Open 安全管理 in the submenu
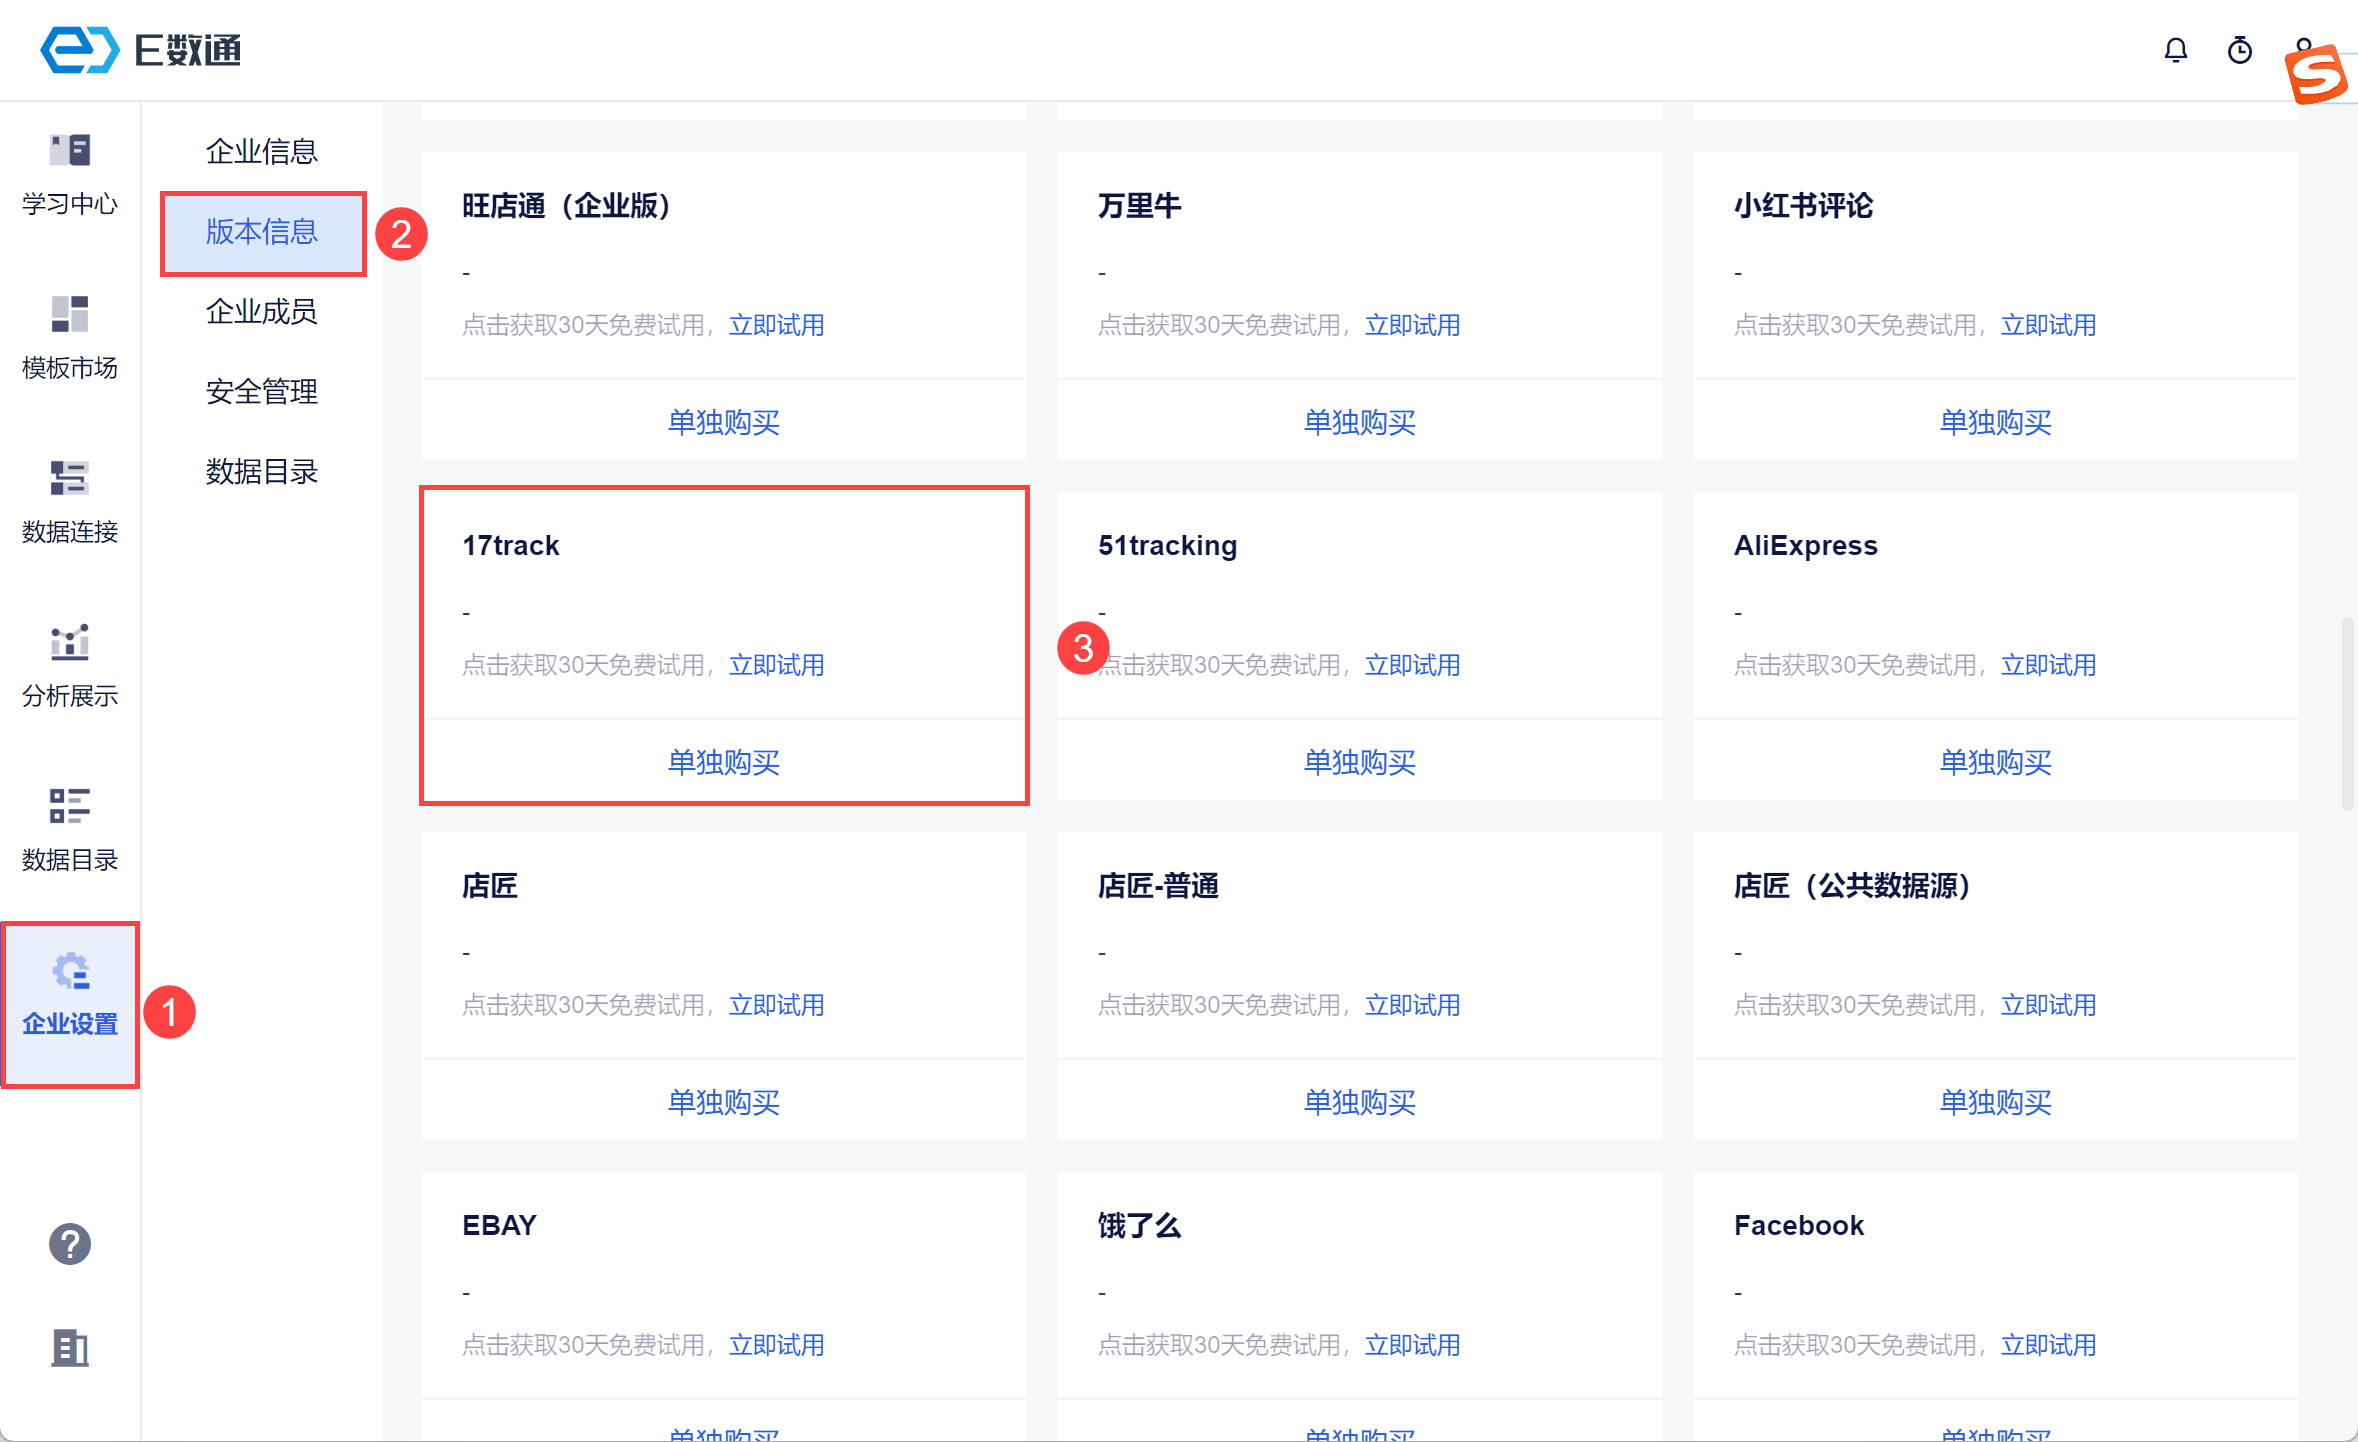Image resolution: width=2358 pixels, height=1442 pixels. [261, 392]
